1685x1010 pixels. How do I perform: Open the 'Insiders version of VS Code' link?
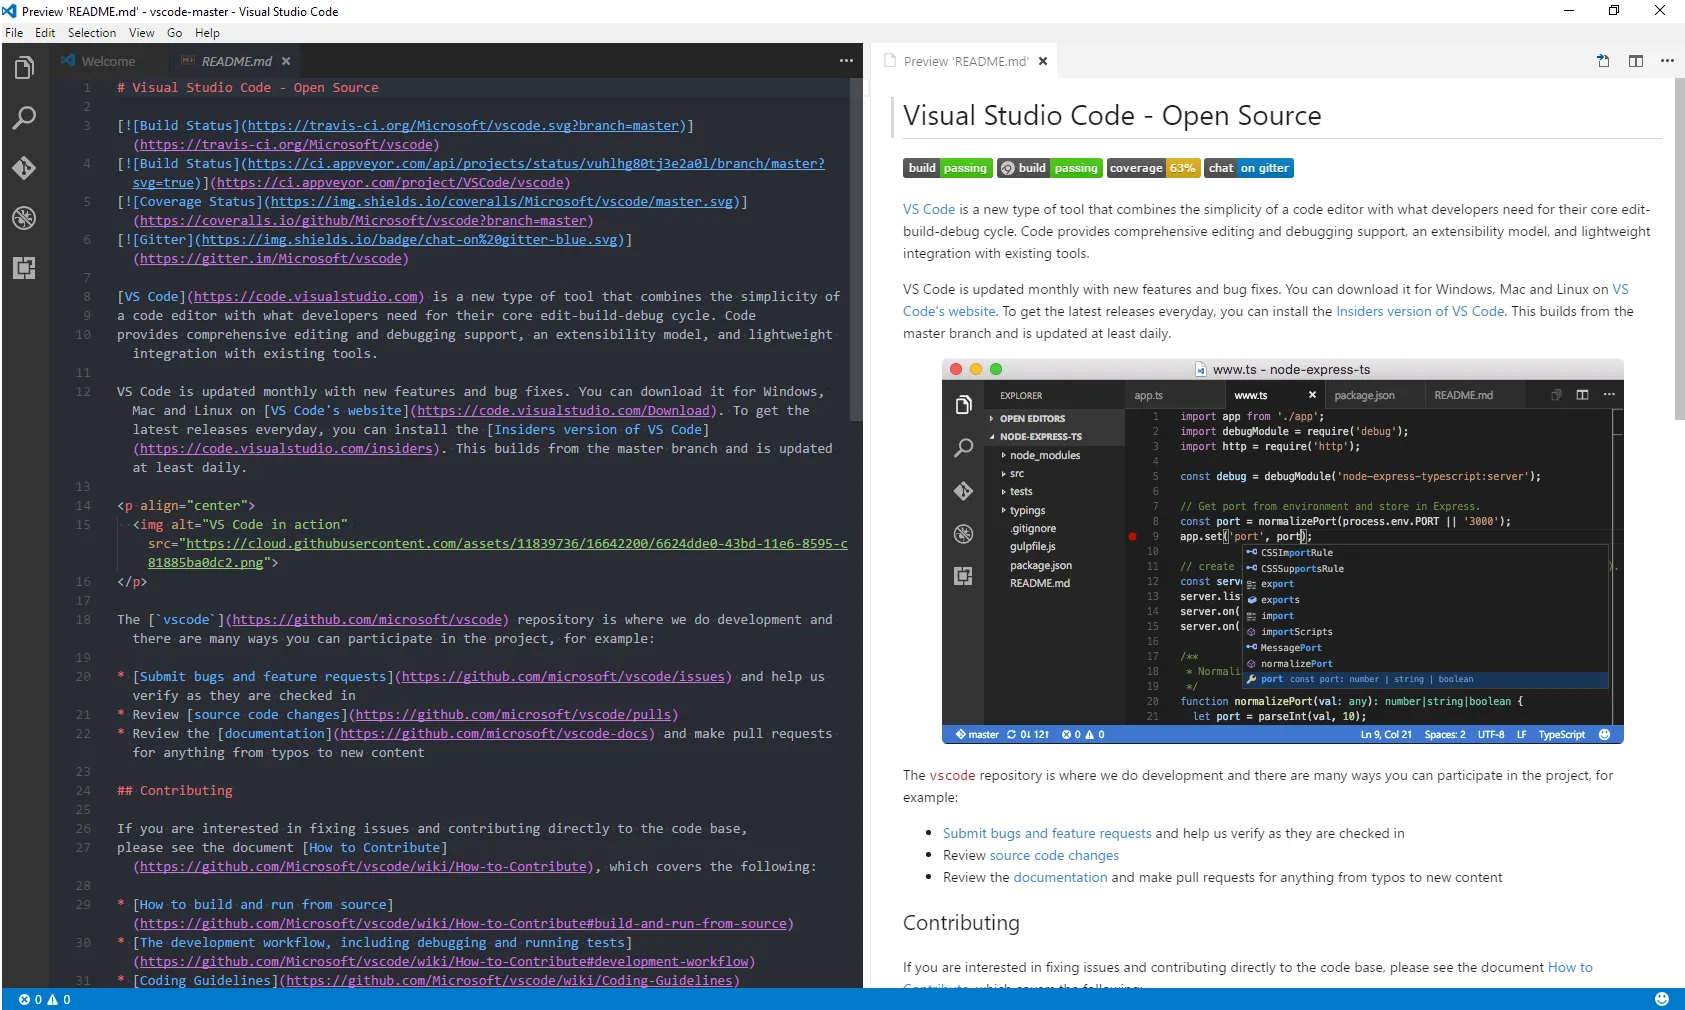click(1420, 311)
